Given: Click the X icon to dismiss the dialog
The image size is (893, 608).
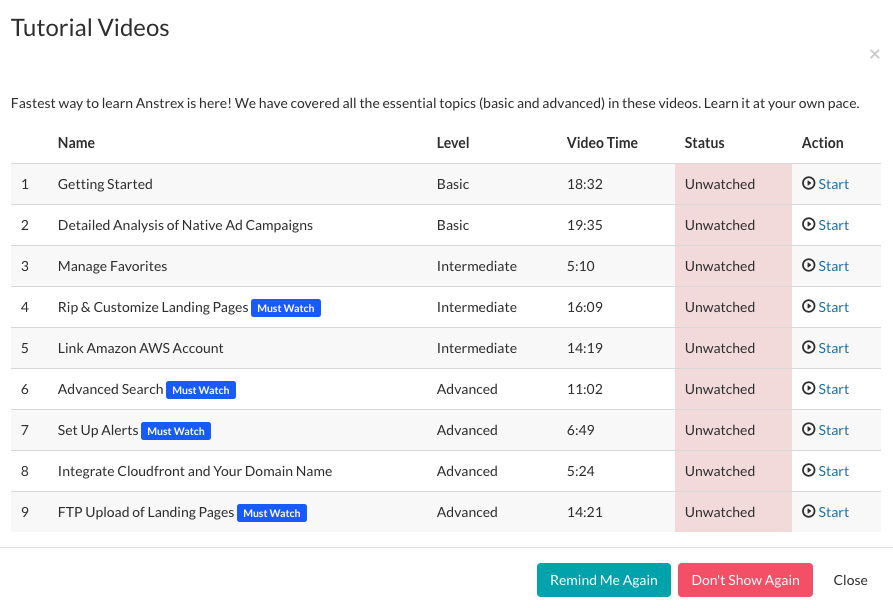Looking at the screenshot, I should (876, 54).
